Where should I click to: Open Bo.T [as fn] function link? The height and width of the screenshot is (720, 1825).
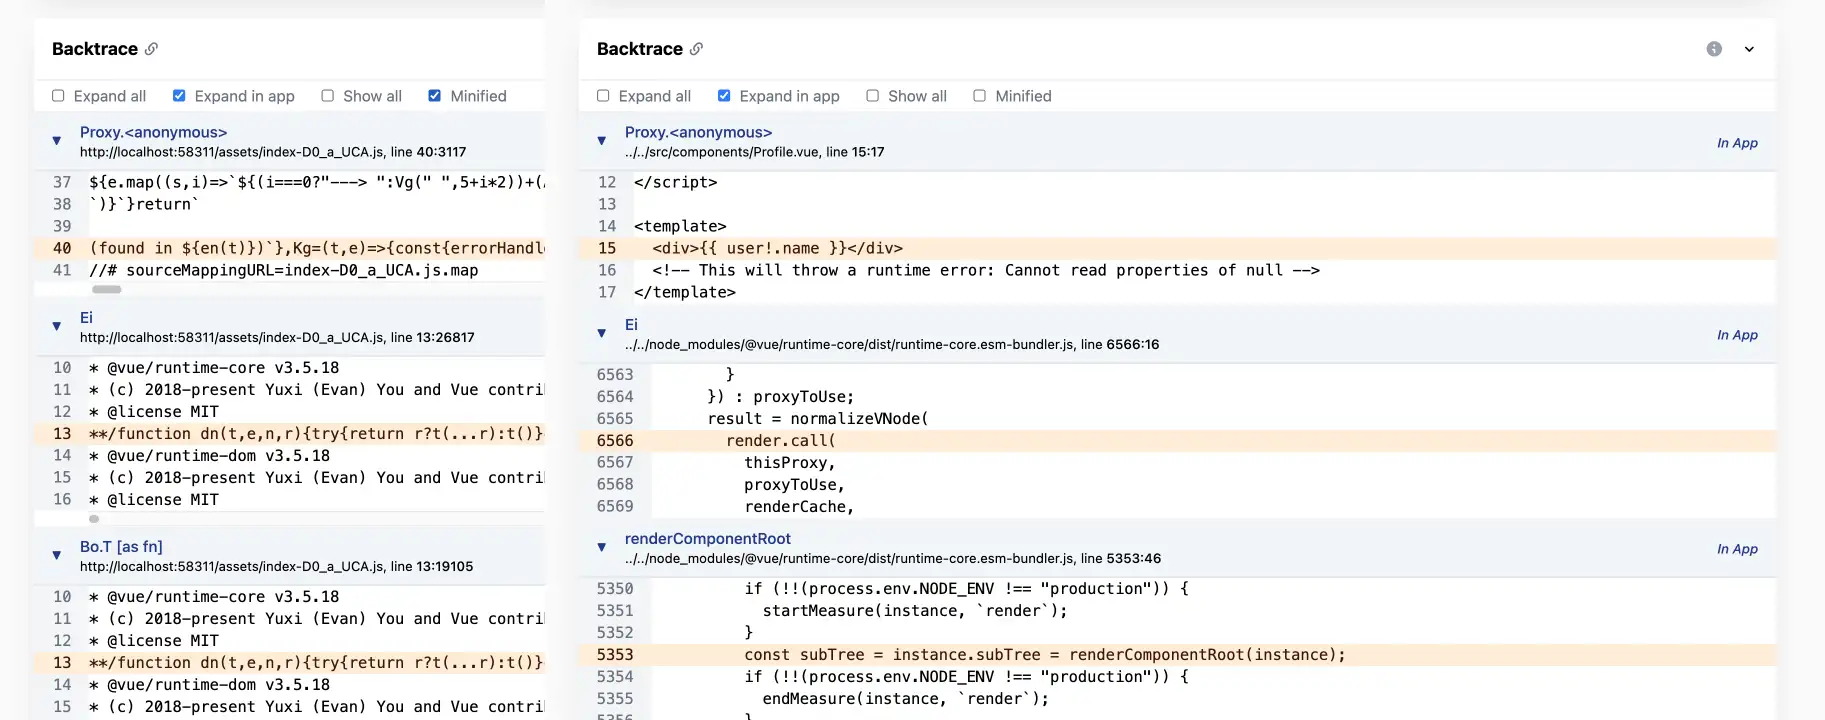click(121, 546)
